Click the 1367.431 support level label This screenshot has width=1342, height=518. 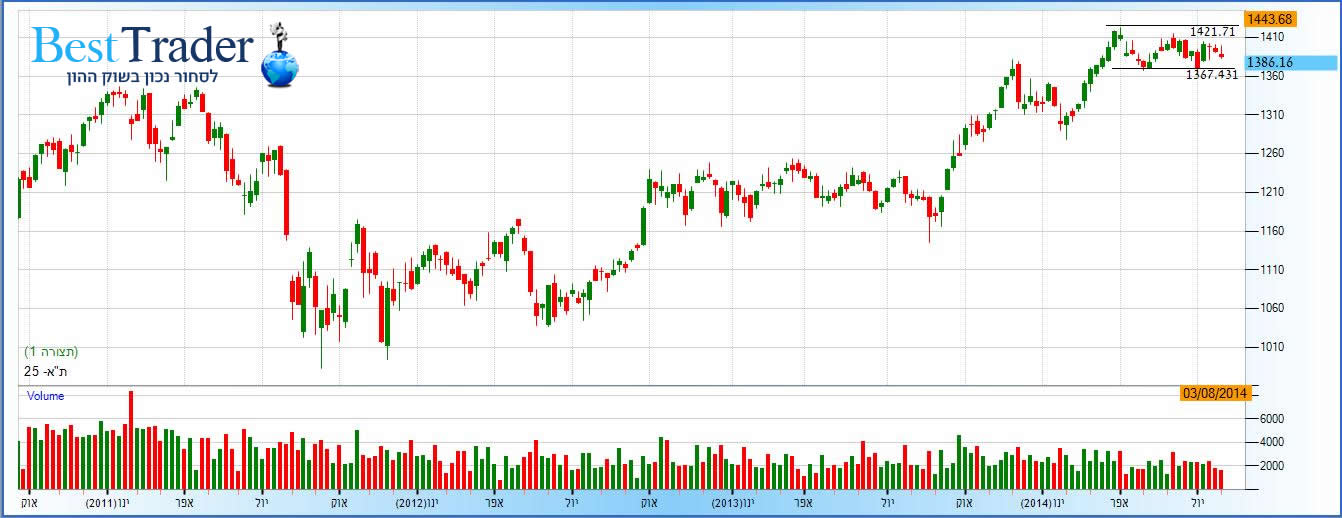point(1212,75)
